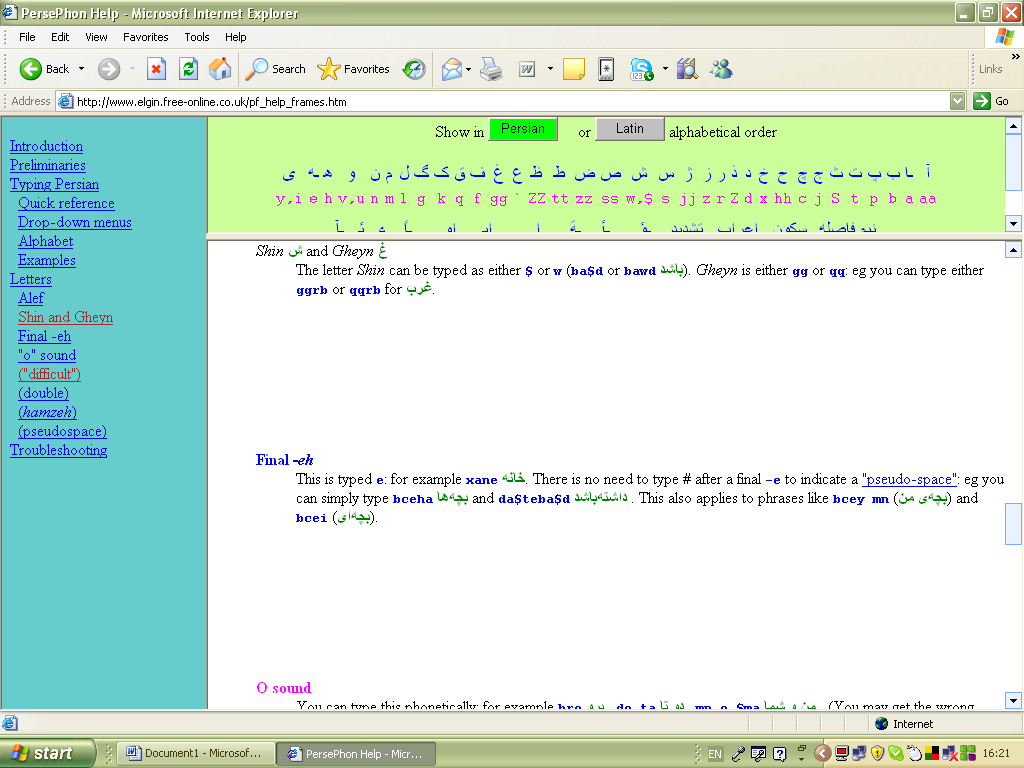The width and height of the screenshot is (1024, 768).
Task: Expand the address bar dropdown
Action: point(957,101)
